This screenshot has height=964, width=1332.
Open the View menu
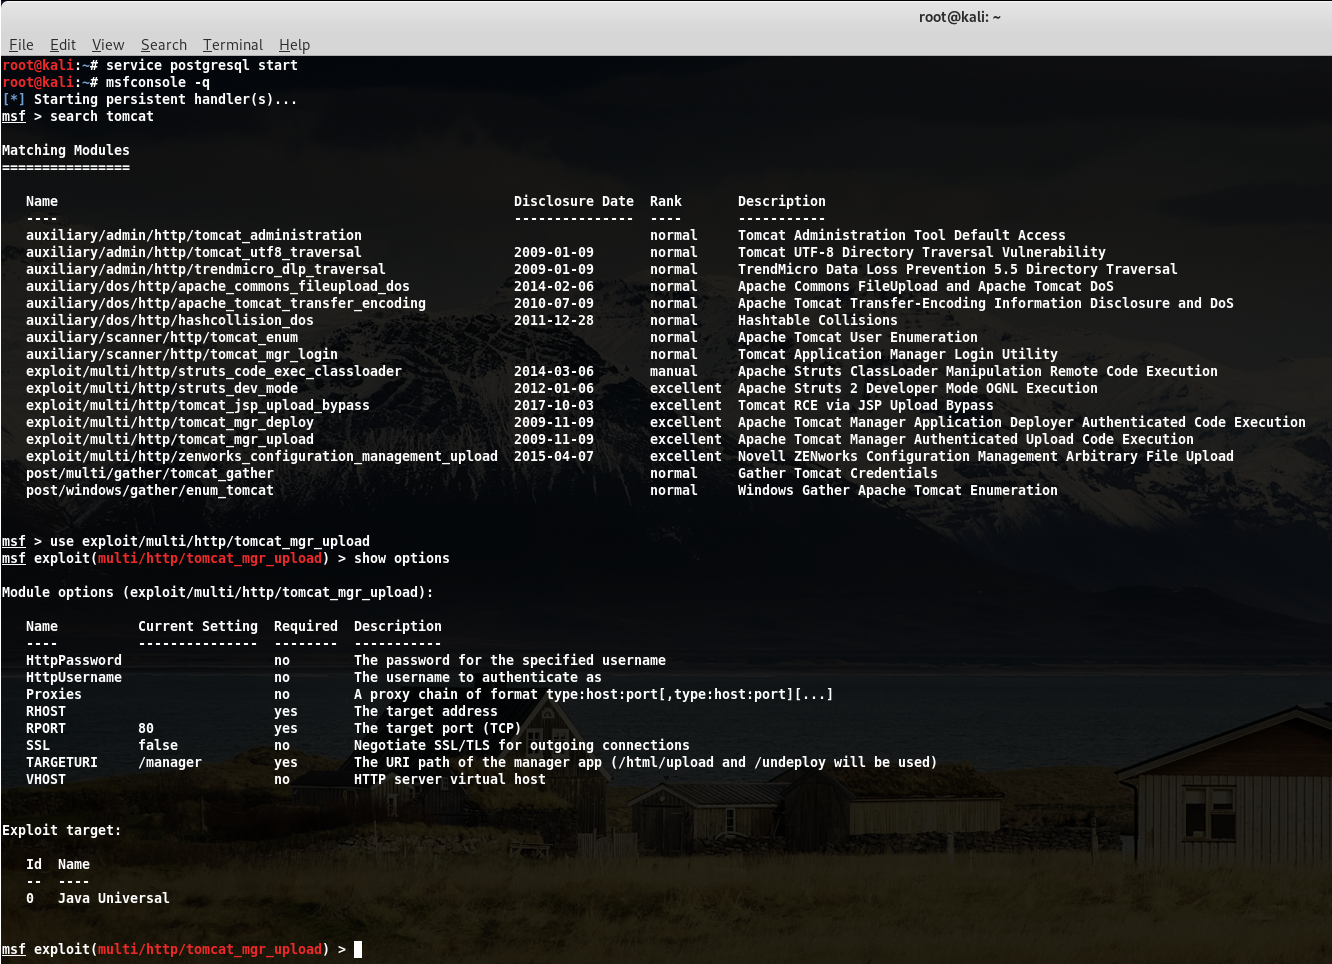(x=108, y=45)
